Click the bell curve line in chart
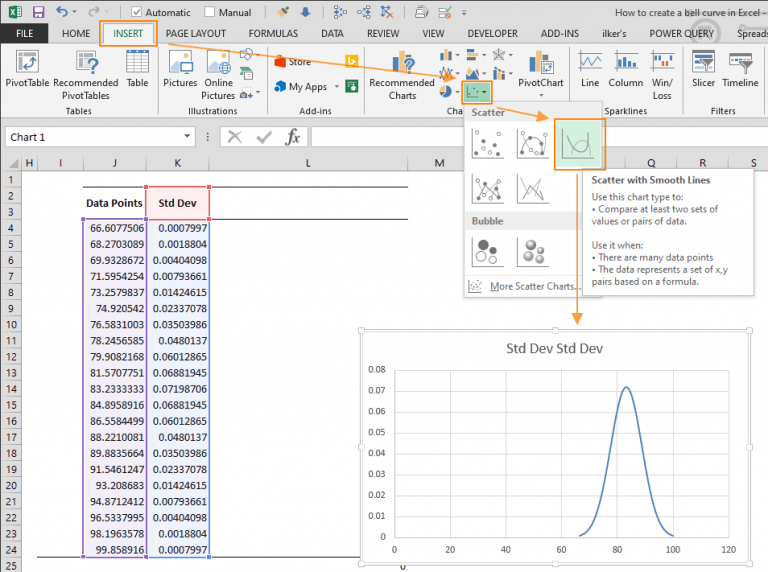768x572 pixels. coord(626,388)
